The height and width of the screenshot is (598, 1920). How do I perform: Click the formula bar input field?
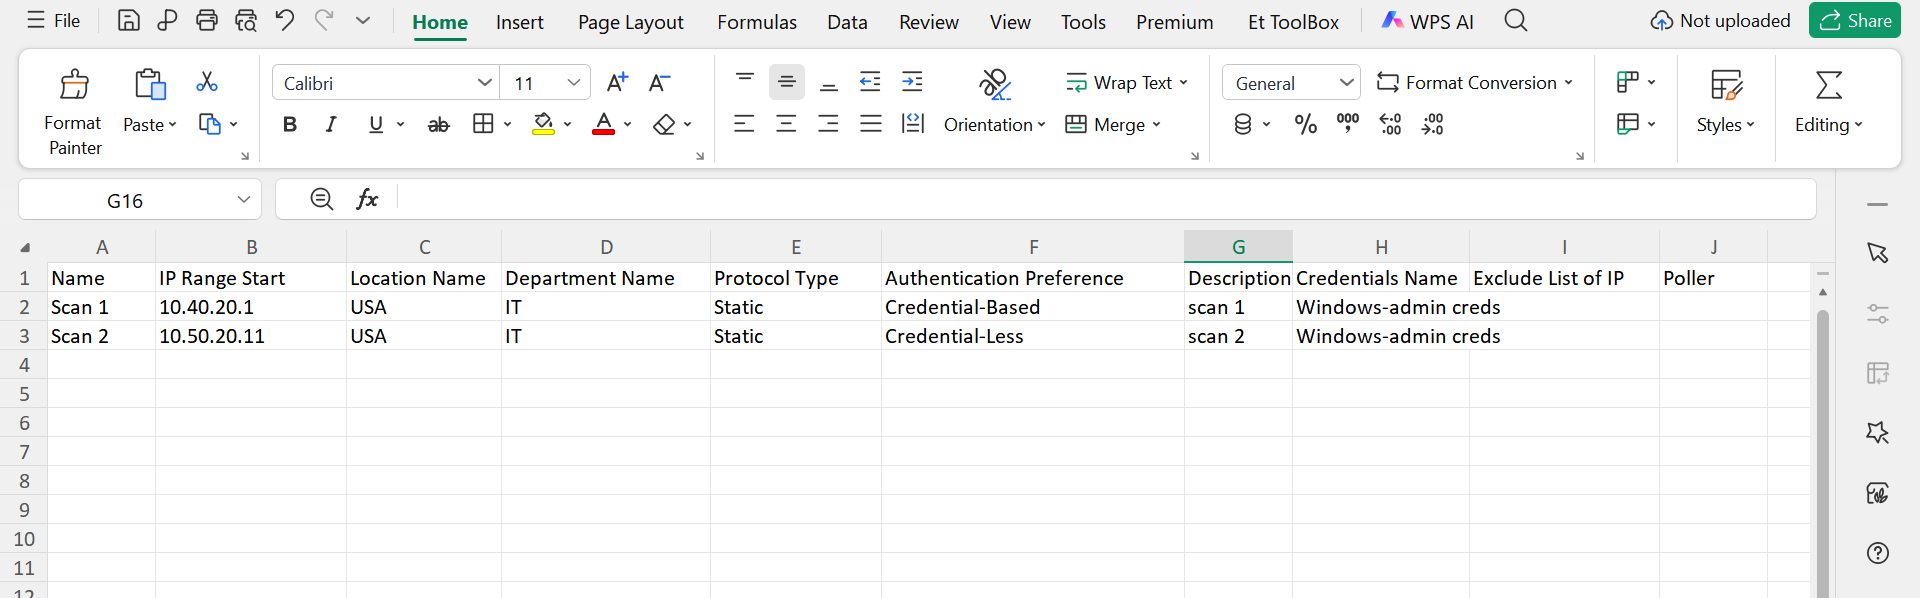click(x=1105, y=199)
